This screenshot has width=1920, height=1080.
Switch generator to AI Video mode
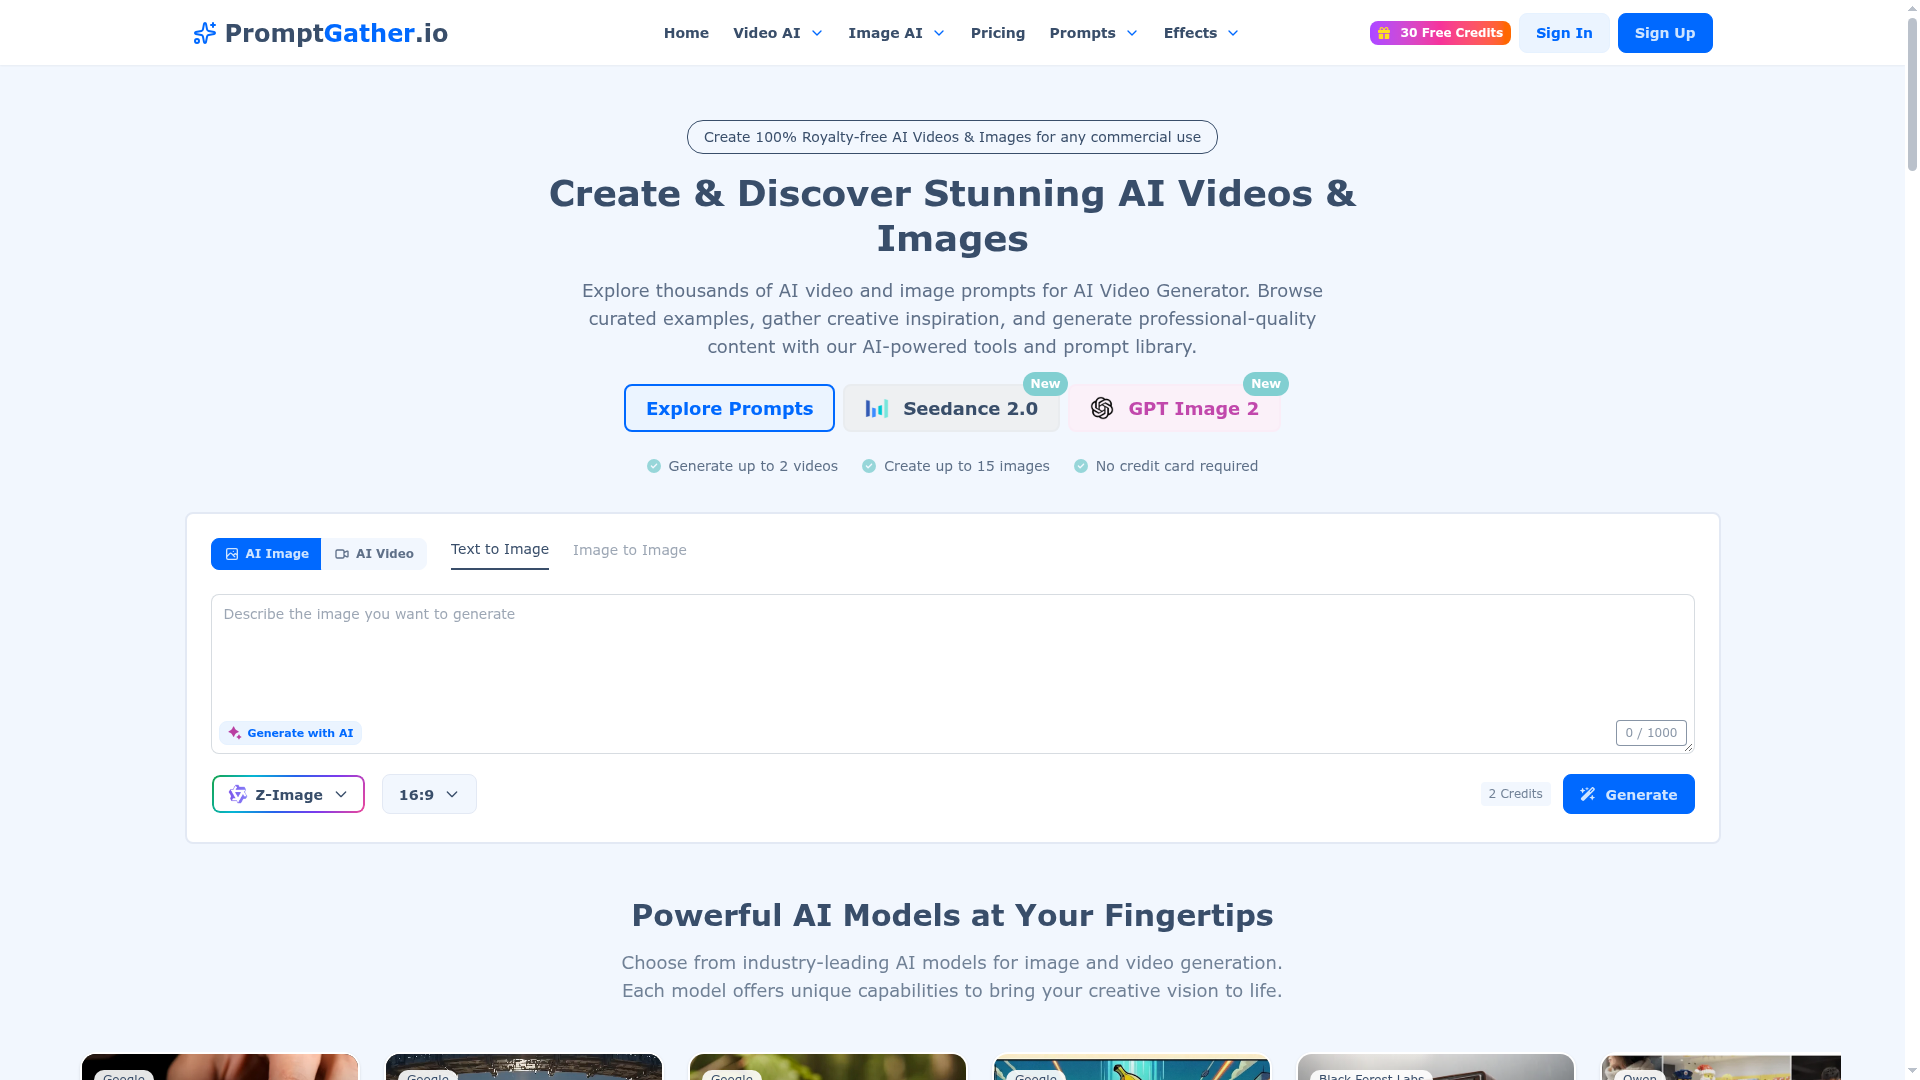(x=374, y=554)
